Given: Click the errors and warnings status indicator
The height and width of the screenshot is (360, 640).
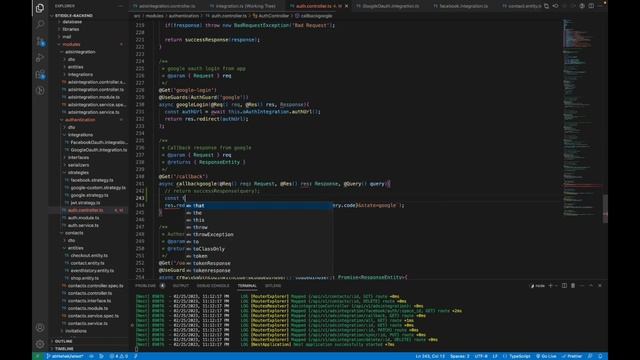Looking at the screenshot, I should [x=118, y=356].
